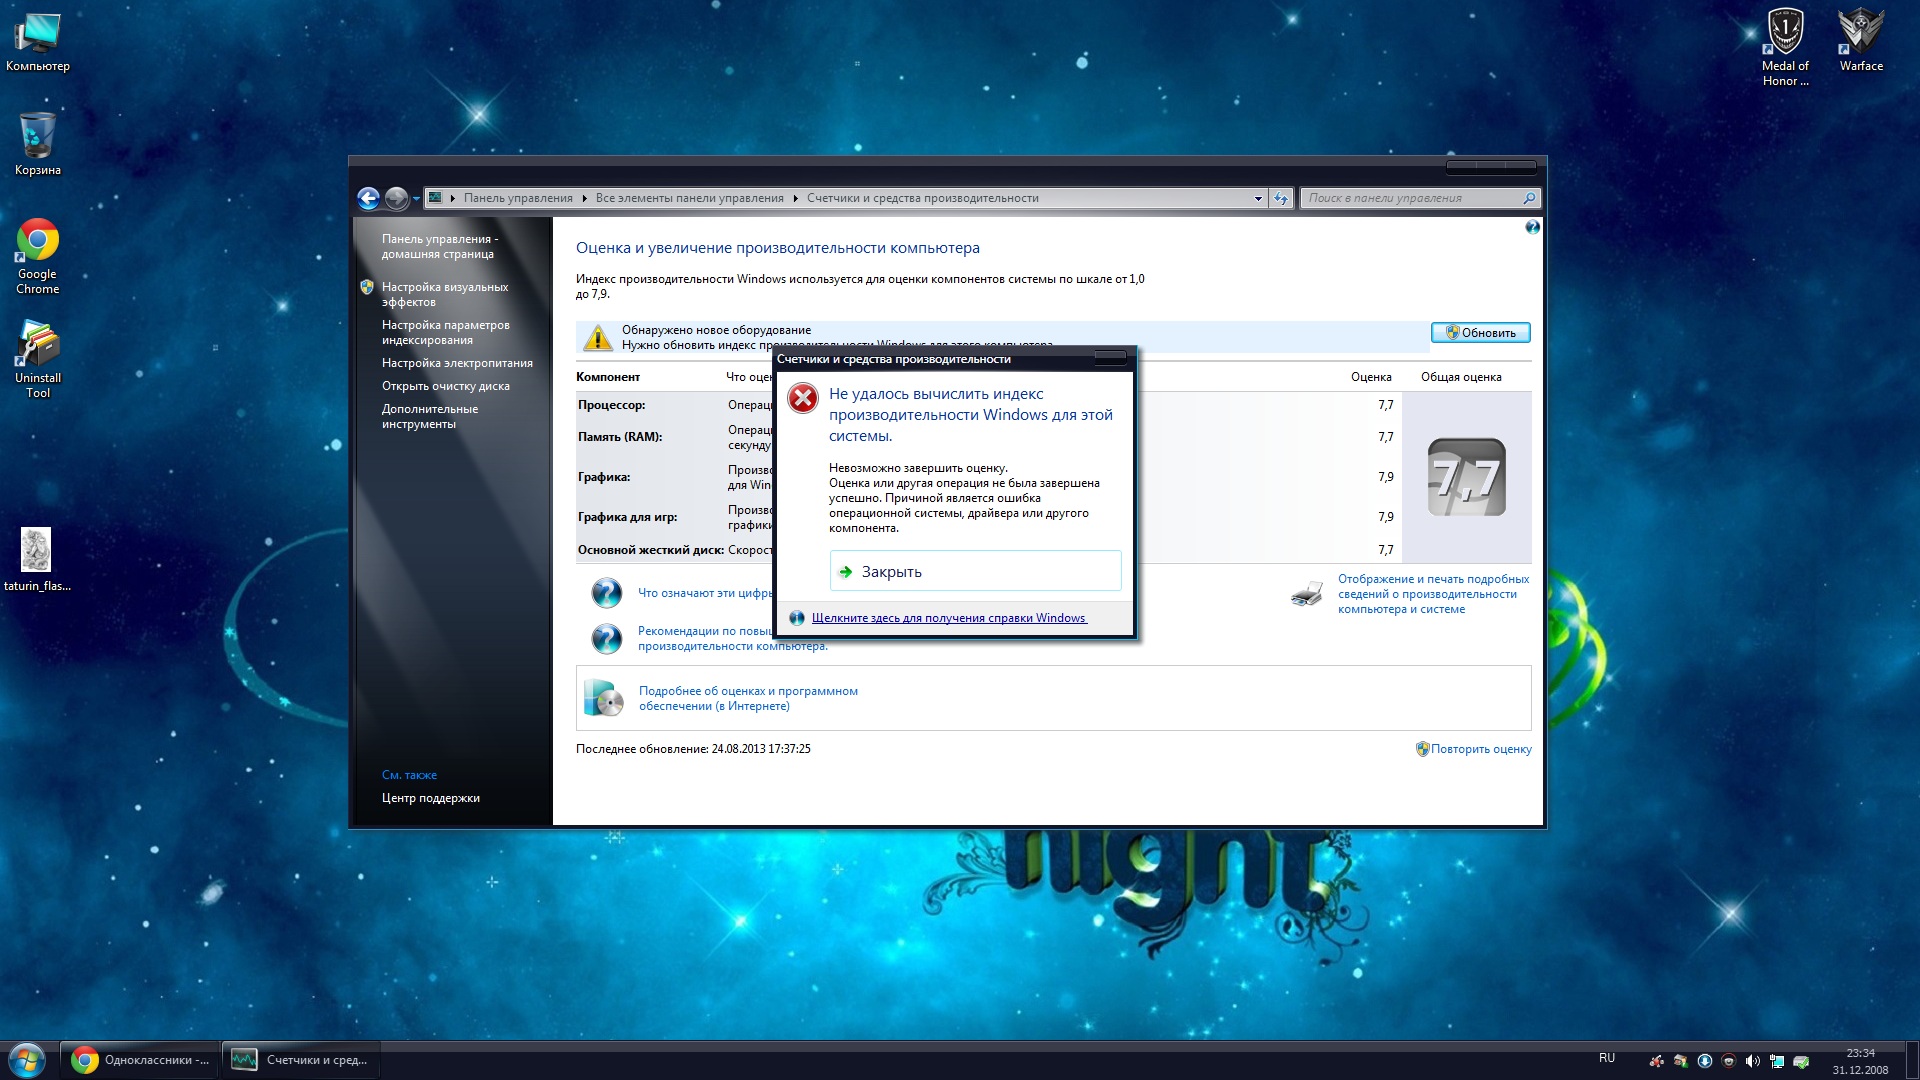This screenshot has width=1920, height=1080.
Task: Switch to Одноклассники Chrome taskbar button
Action: [139, 1060]
